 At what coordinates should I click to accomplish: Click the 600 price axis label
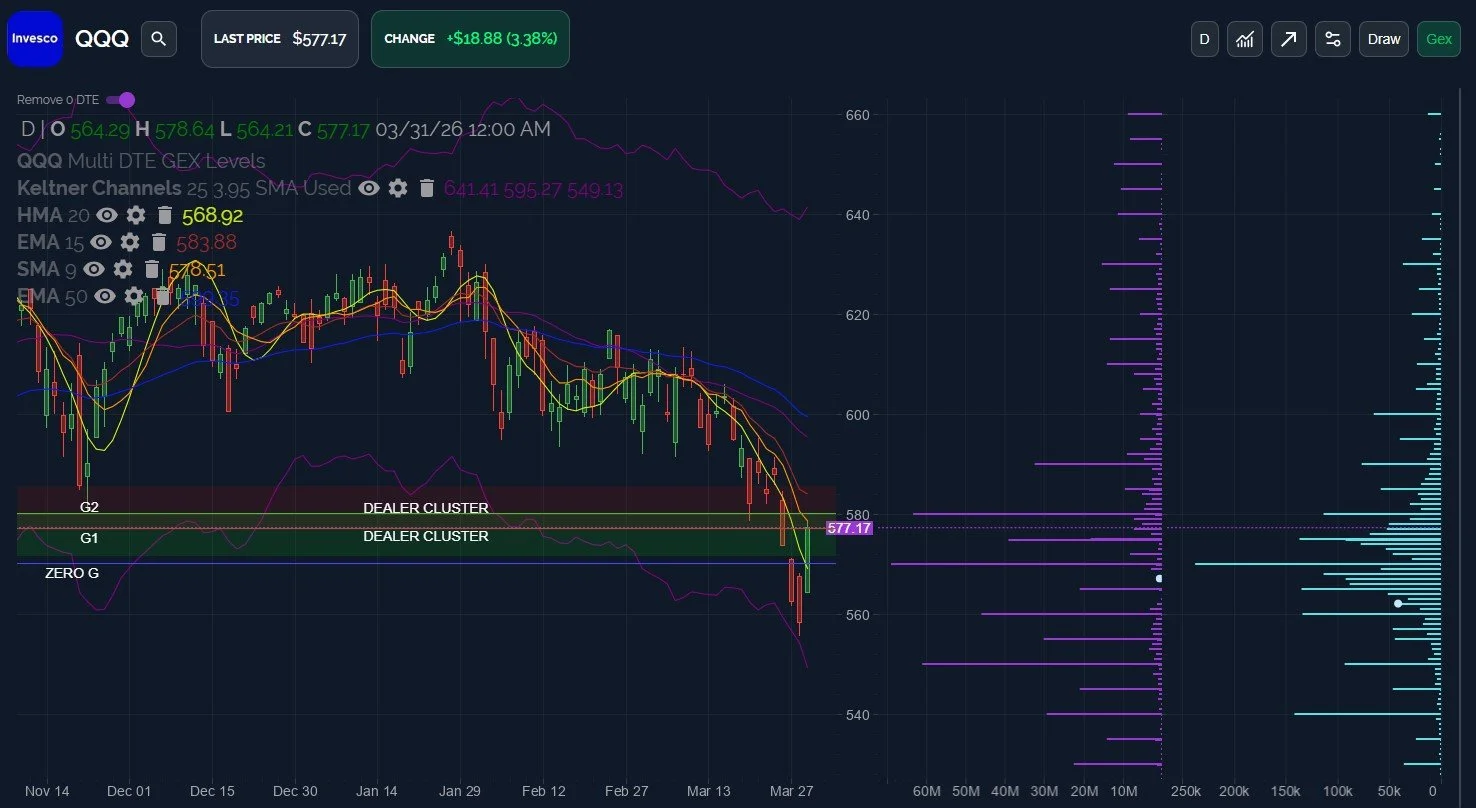point(858,415)
